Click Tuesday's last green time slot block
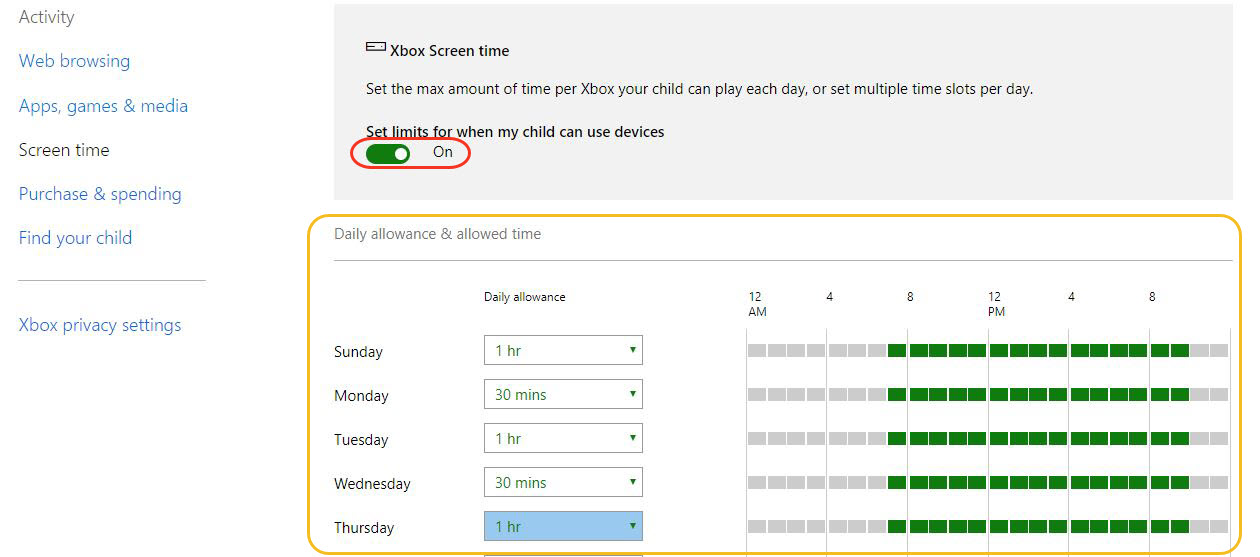This screenshot has height=557, width=1260. 1179,438
